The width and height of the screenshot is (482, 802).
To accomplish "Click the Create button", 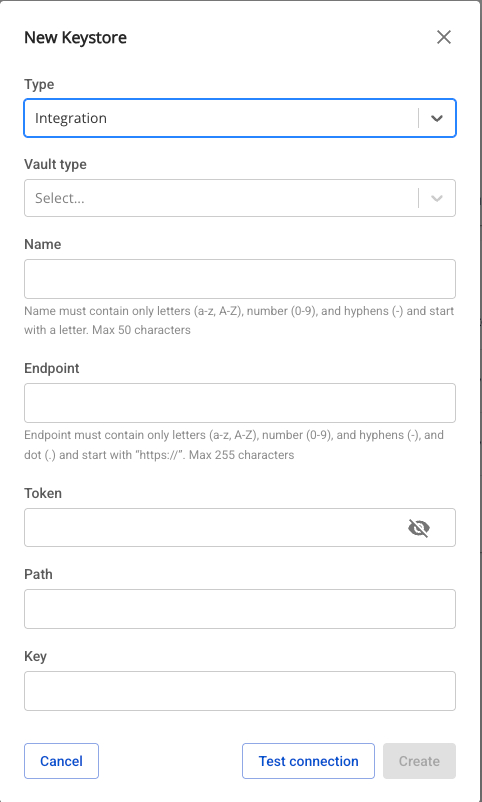I will [420, 761].
